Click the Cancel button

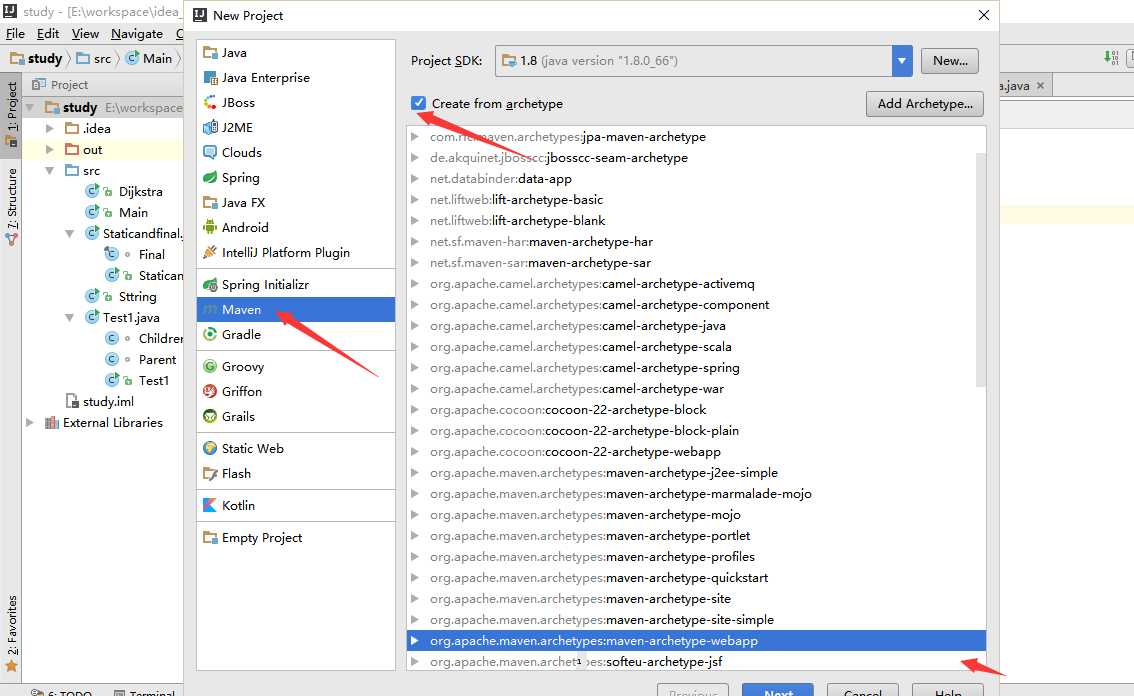point(862,690)
